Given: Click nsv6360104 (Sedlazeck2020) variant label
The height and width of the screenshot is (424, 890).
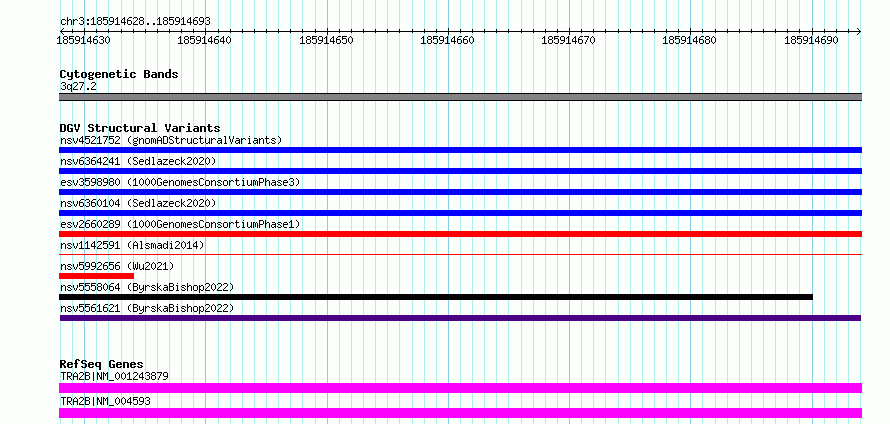Looking at the screenshot, I should coord(138,203).
